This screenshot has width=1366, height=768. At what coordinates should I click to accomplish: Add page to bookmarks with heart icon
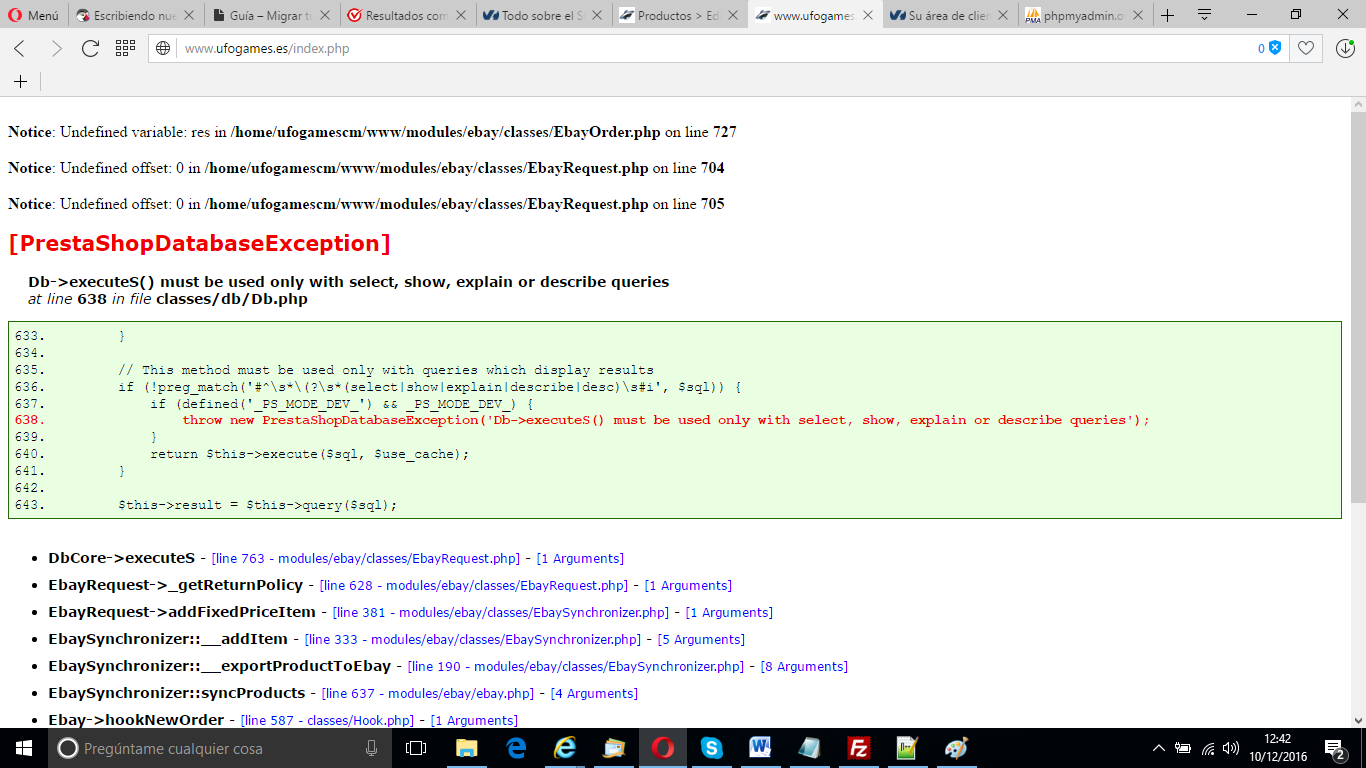tap(1306, 48)
